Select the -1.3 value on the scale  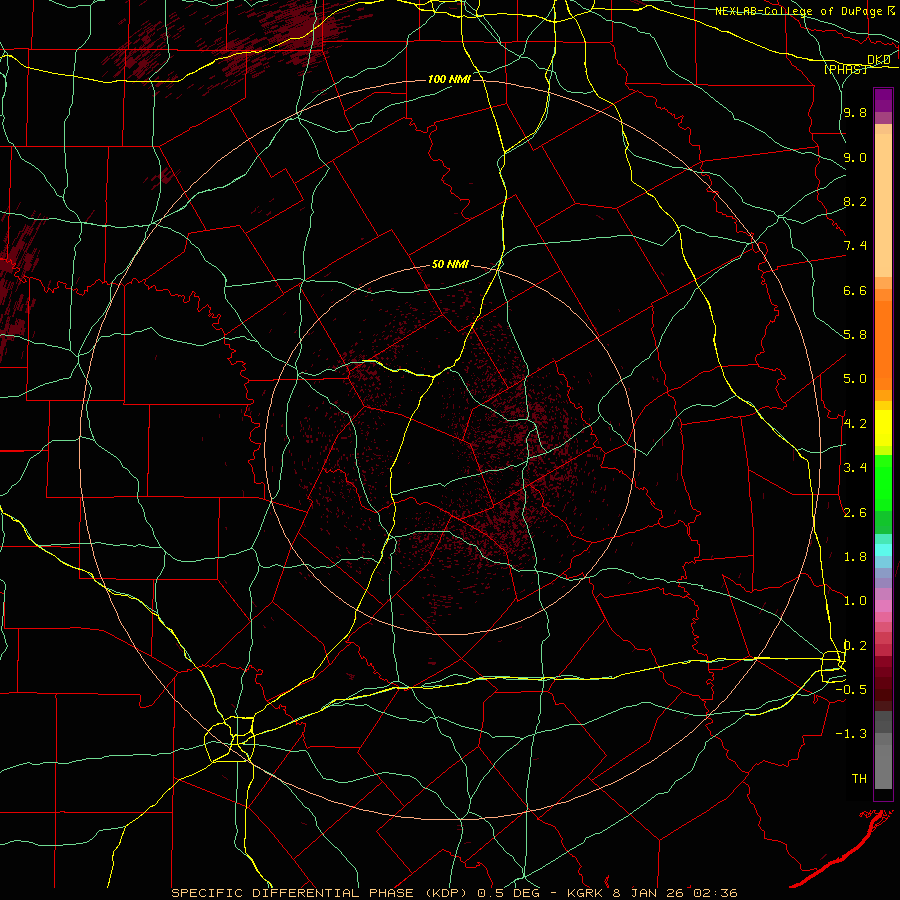[851, 734]
